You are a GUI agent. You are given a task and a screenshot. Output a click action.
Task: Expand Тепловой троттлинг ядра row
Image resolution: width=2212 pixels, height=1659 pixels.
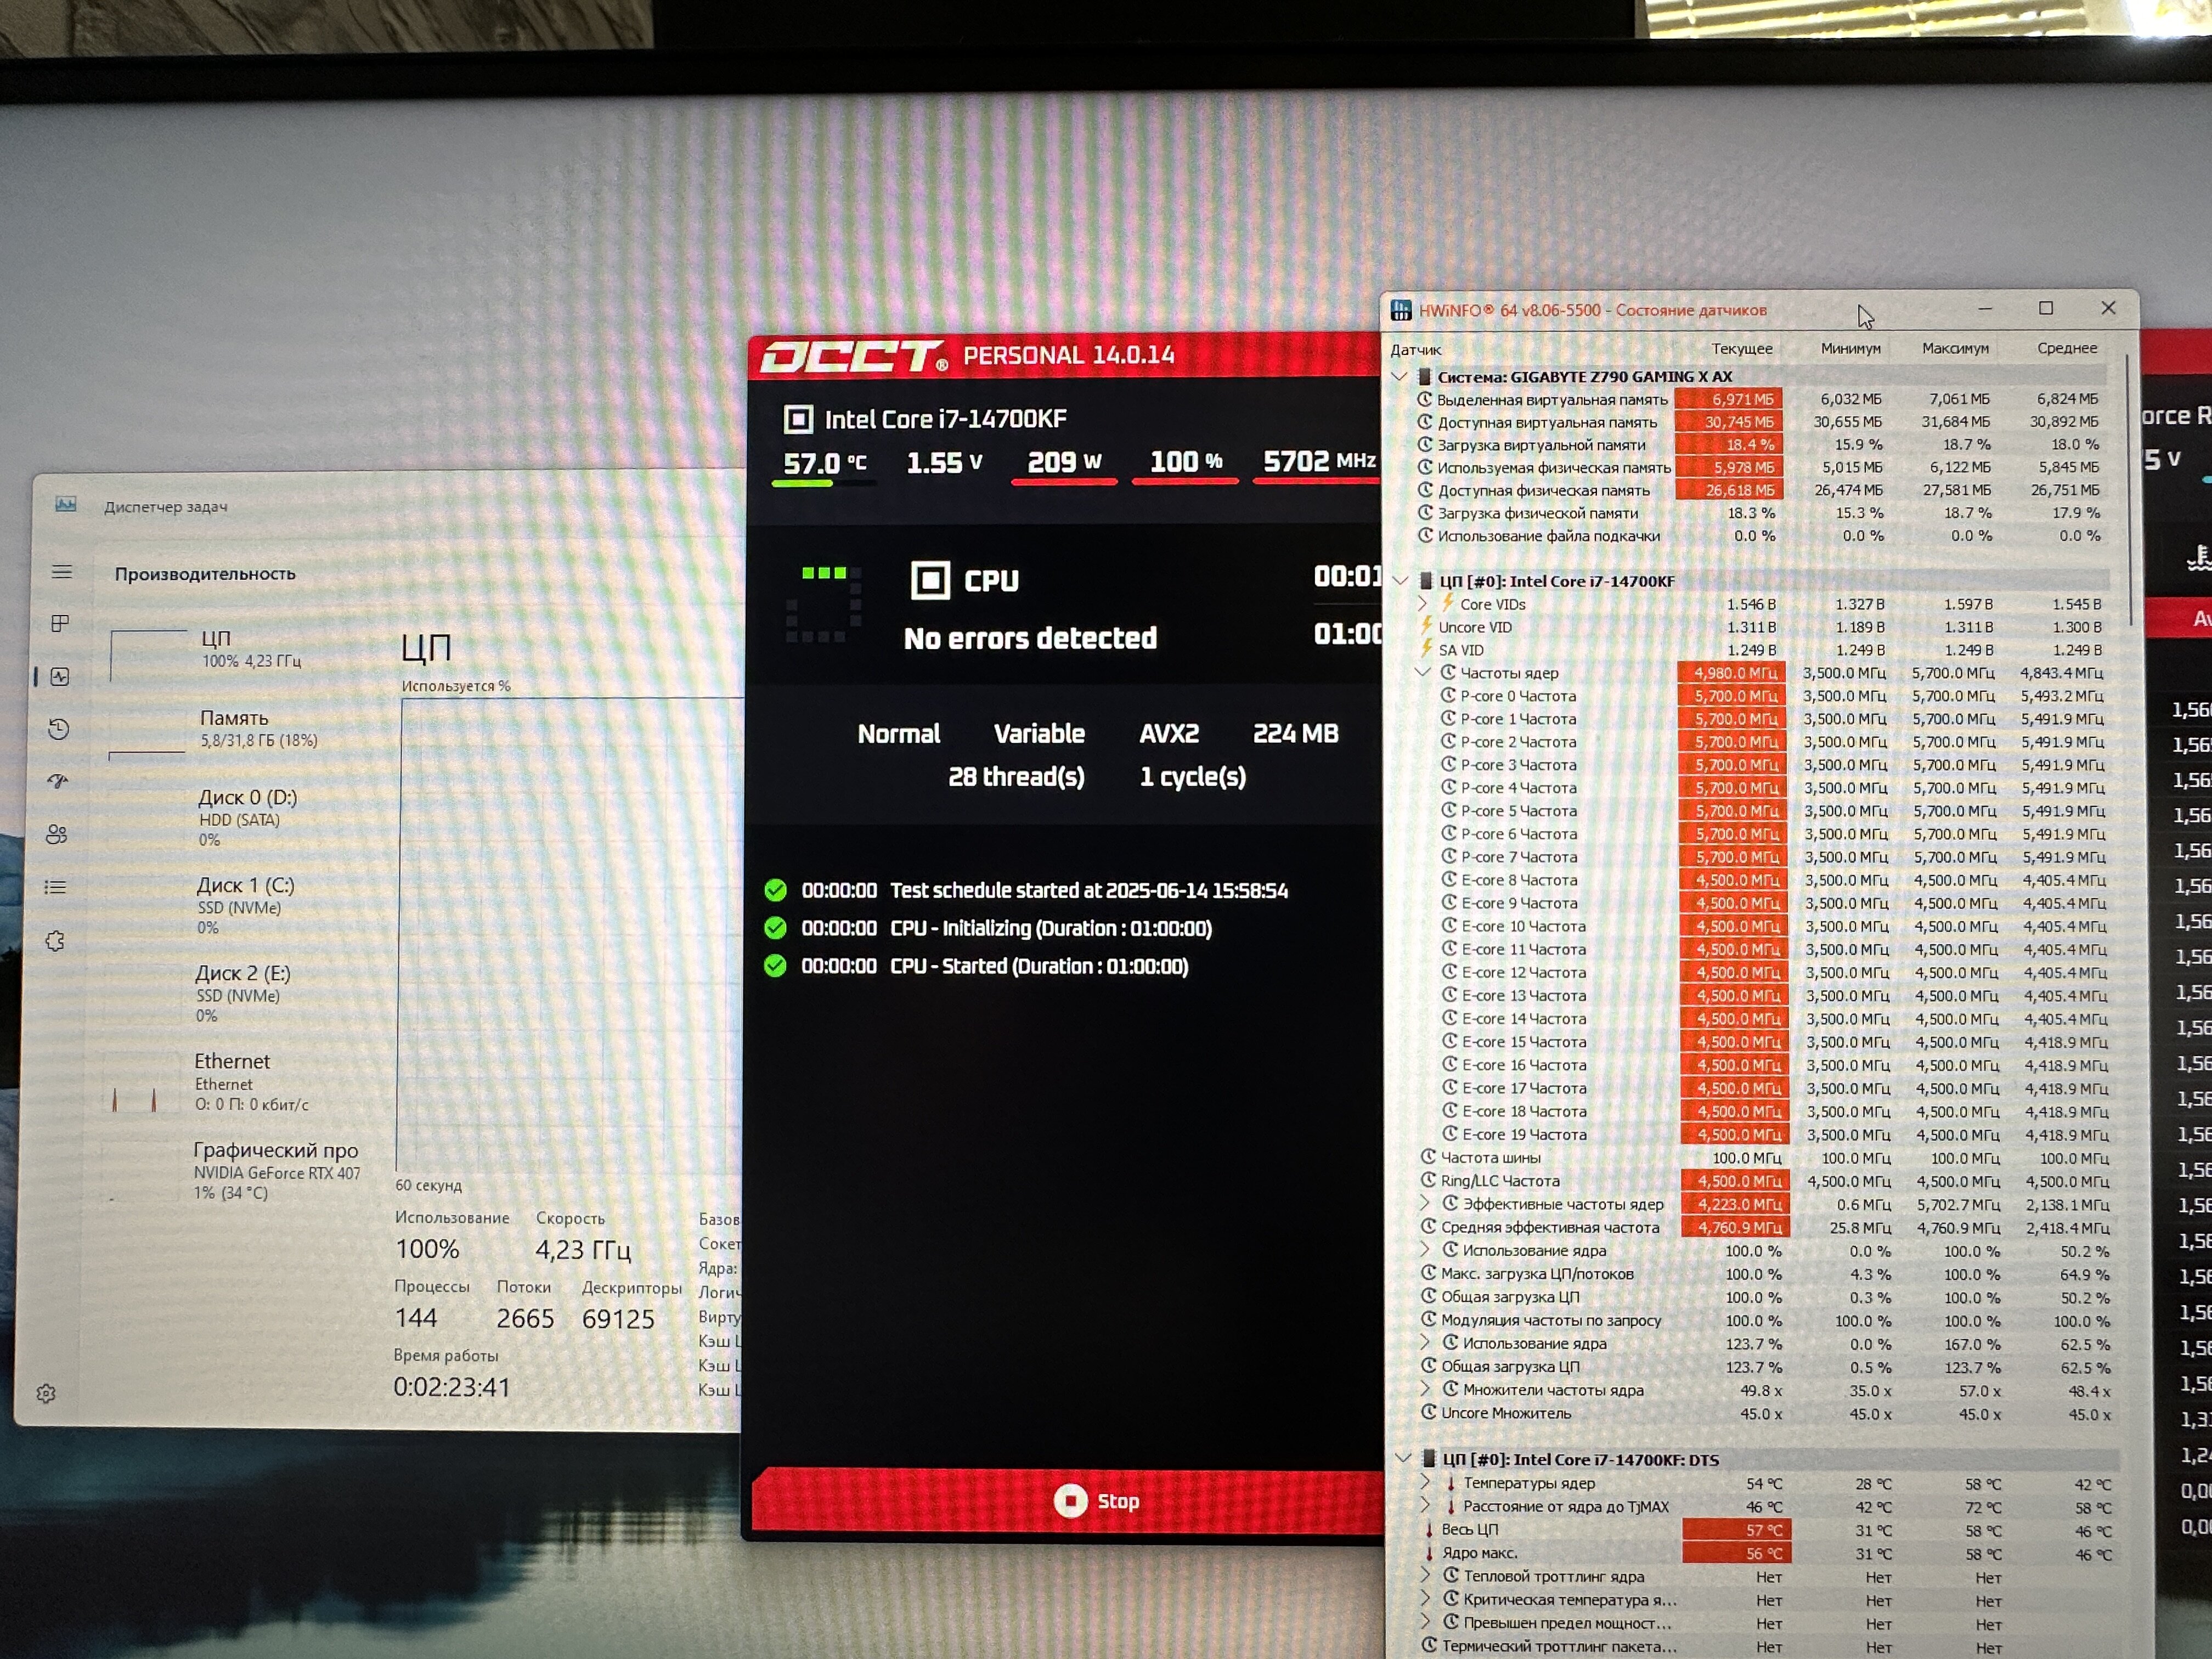[x=1426, y=1576]
